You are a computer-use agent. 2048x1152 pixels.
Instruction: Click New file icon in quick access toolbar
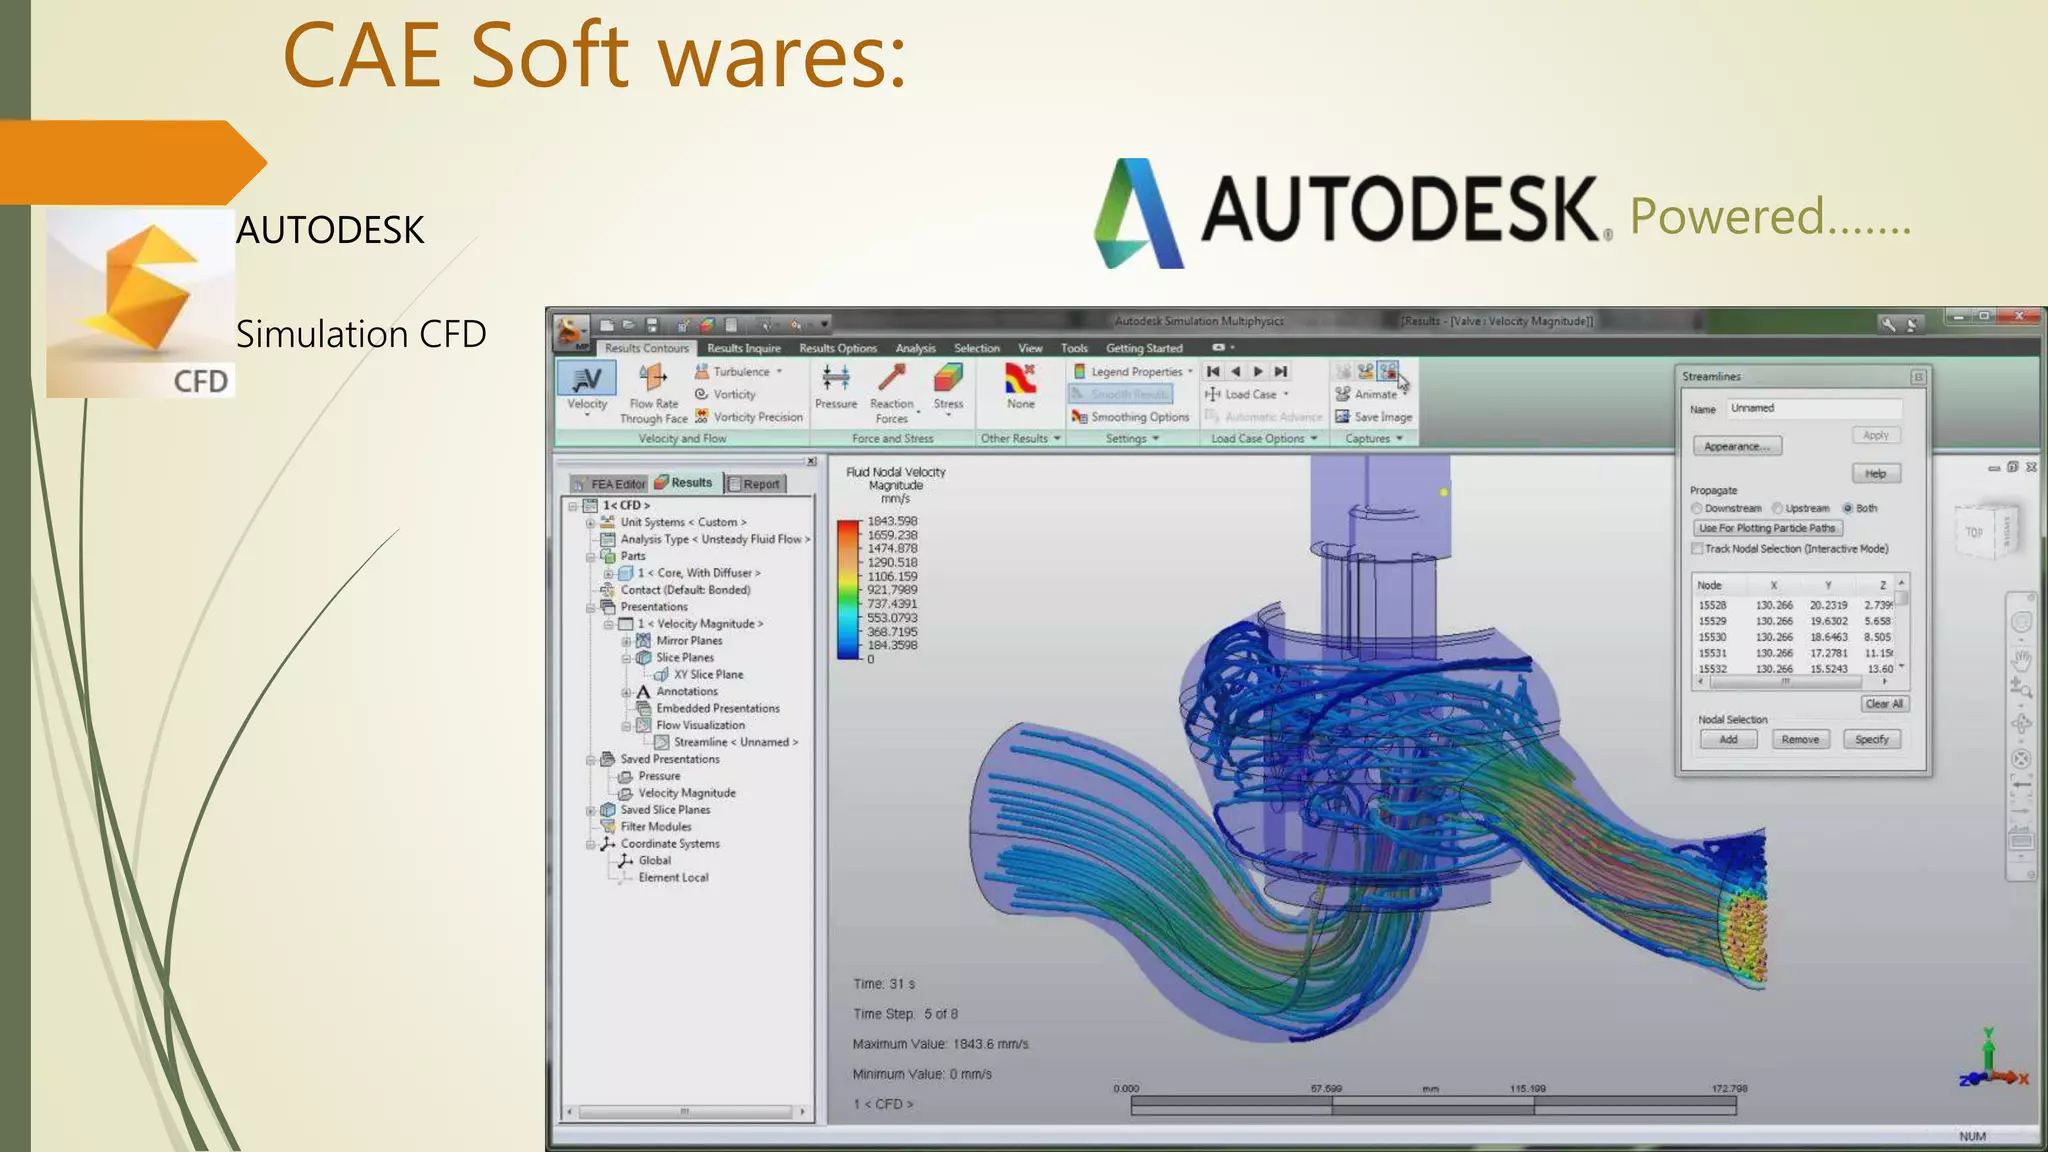pyautogui.click(x=606, y=324)
